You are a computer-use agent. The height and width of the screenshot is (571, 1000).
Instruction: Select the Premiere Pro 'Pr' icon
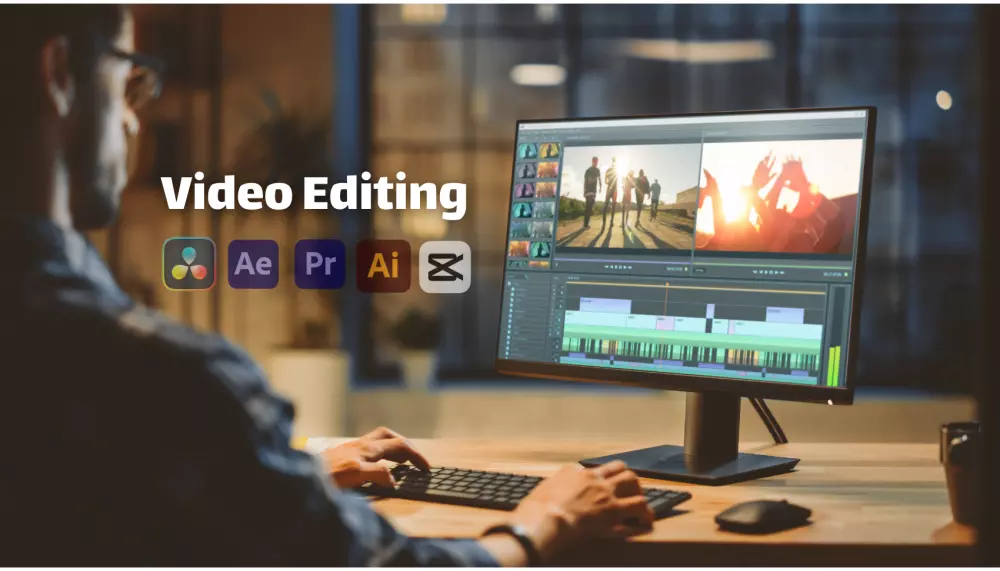(320, 264)
